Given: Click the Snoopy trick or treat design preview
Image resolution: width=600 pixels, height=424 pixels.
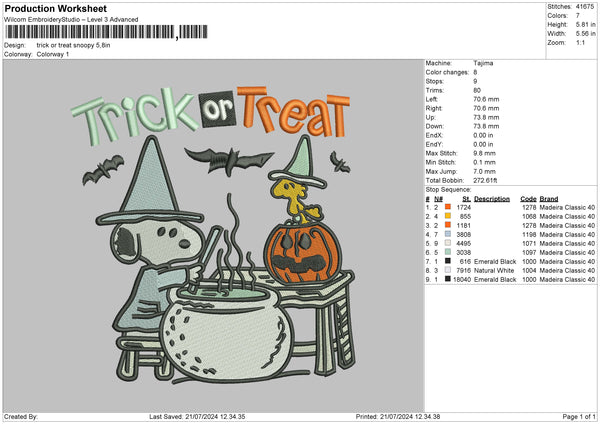Looking at the screenshot, I should pyautogui.click(x=214, y=235).
